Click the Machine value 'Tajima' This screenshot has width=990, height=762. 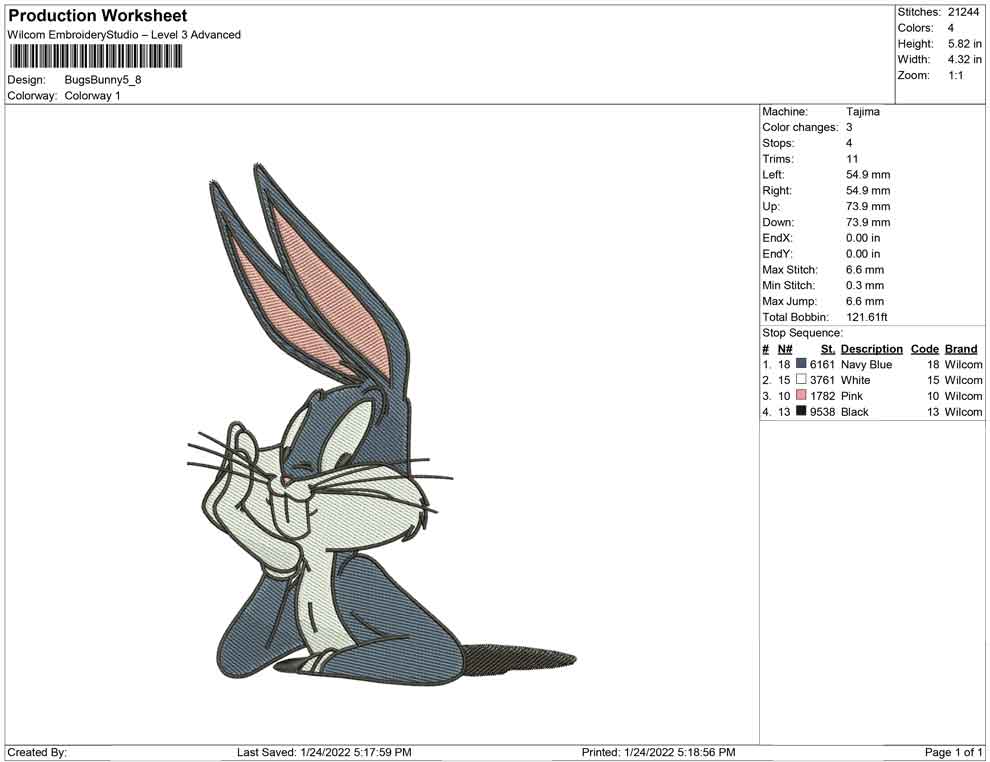pos(862,112)
